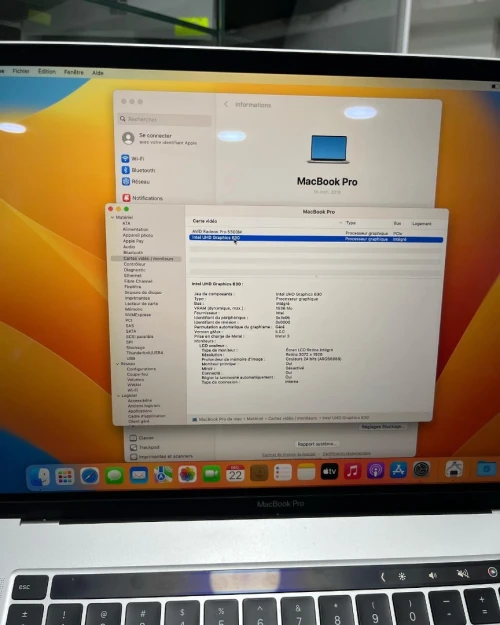This screenshot has width=500, height=625.
Task: Open System Information icon in the Dock
Action: [454, 469]
